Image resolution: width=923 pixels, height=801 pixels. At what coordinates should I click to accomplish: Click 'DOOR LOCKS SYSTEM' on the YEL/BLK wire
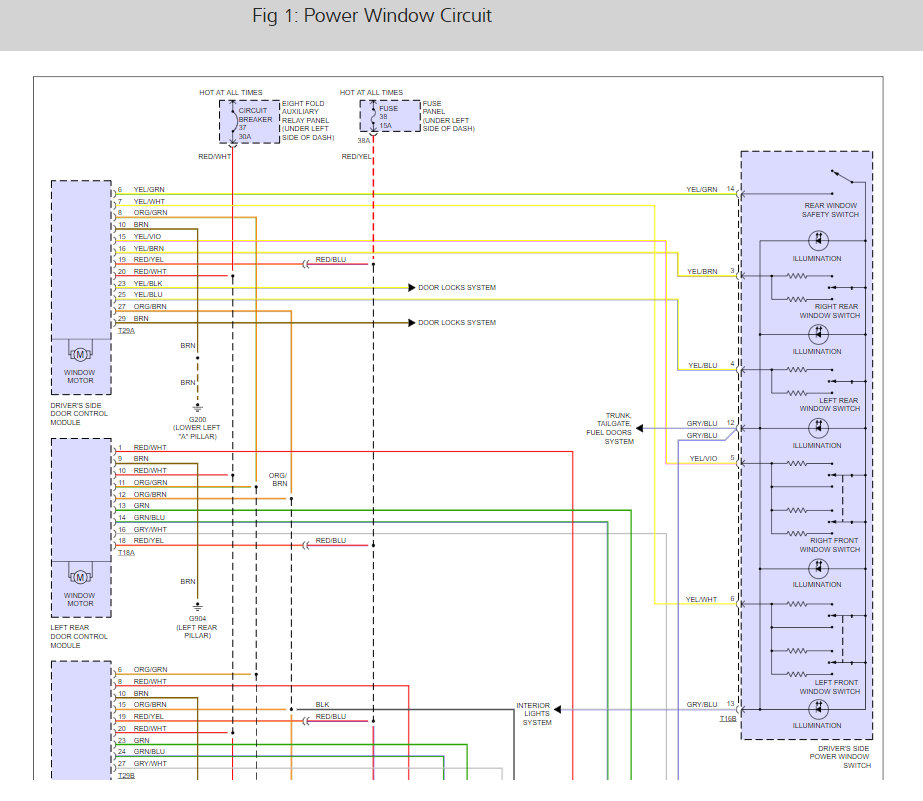(457, 288)
